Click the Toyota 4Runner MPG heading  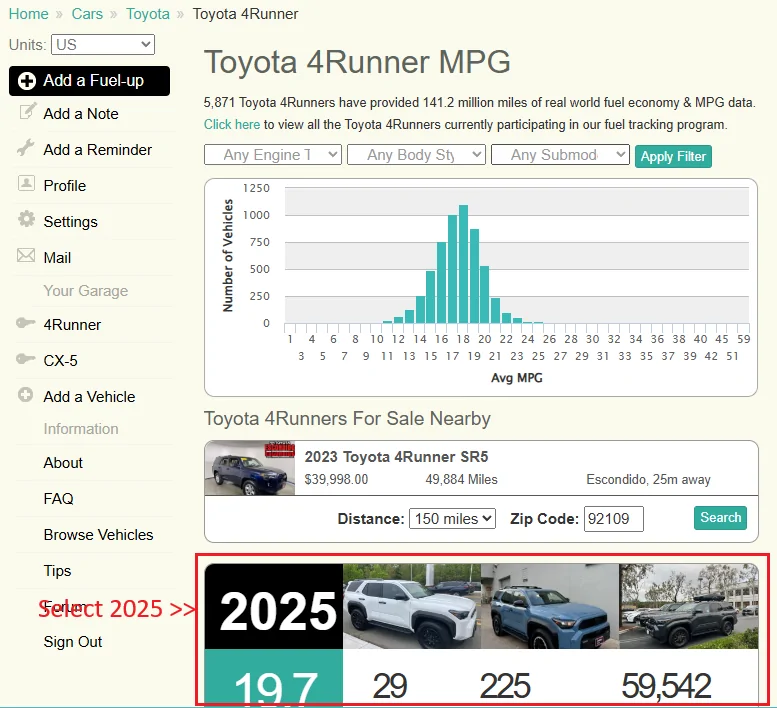pos(357,62)
